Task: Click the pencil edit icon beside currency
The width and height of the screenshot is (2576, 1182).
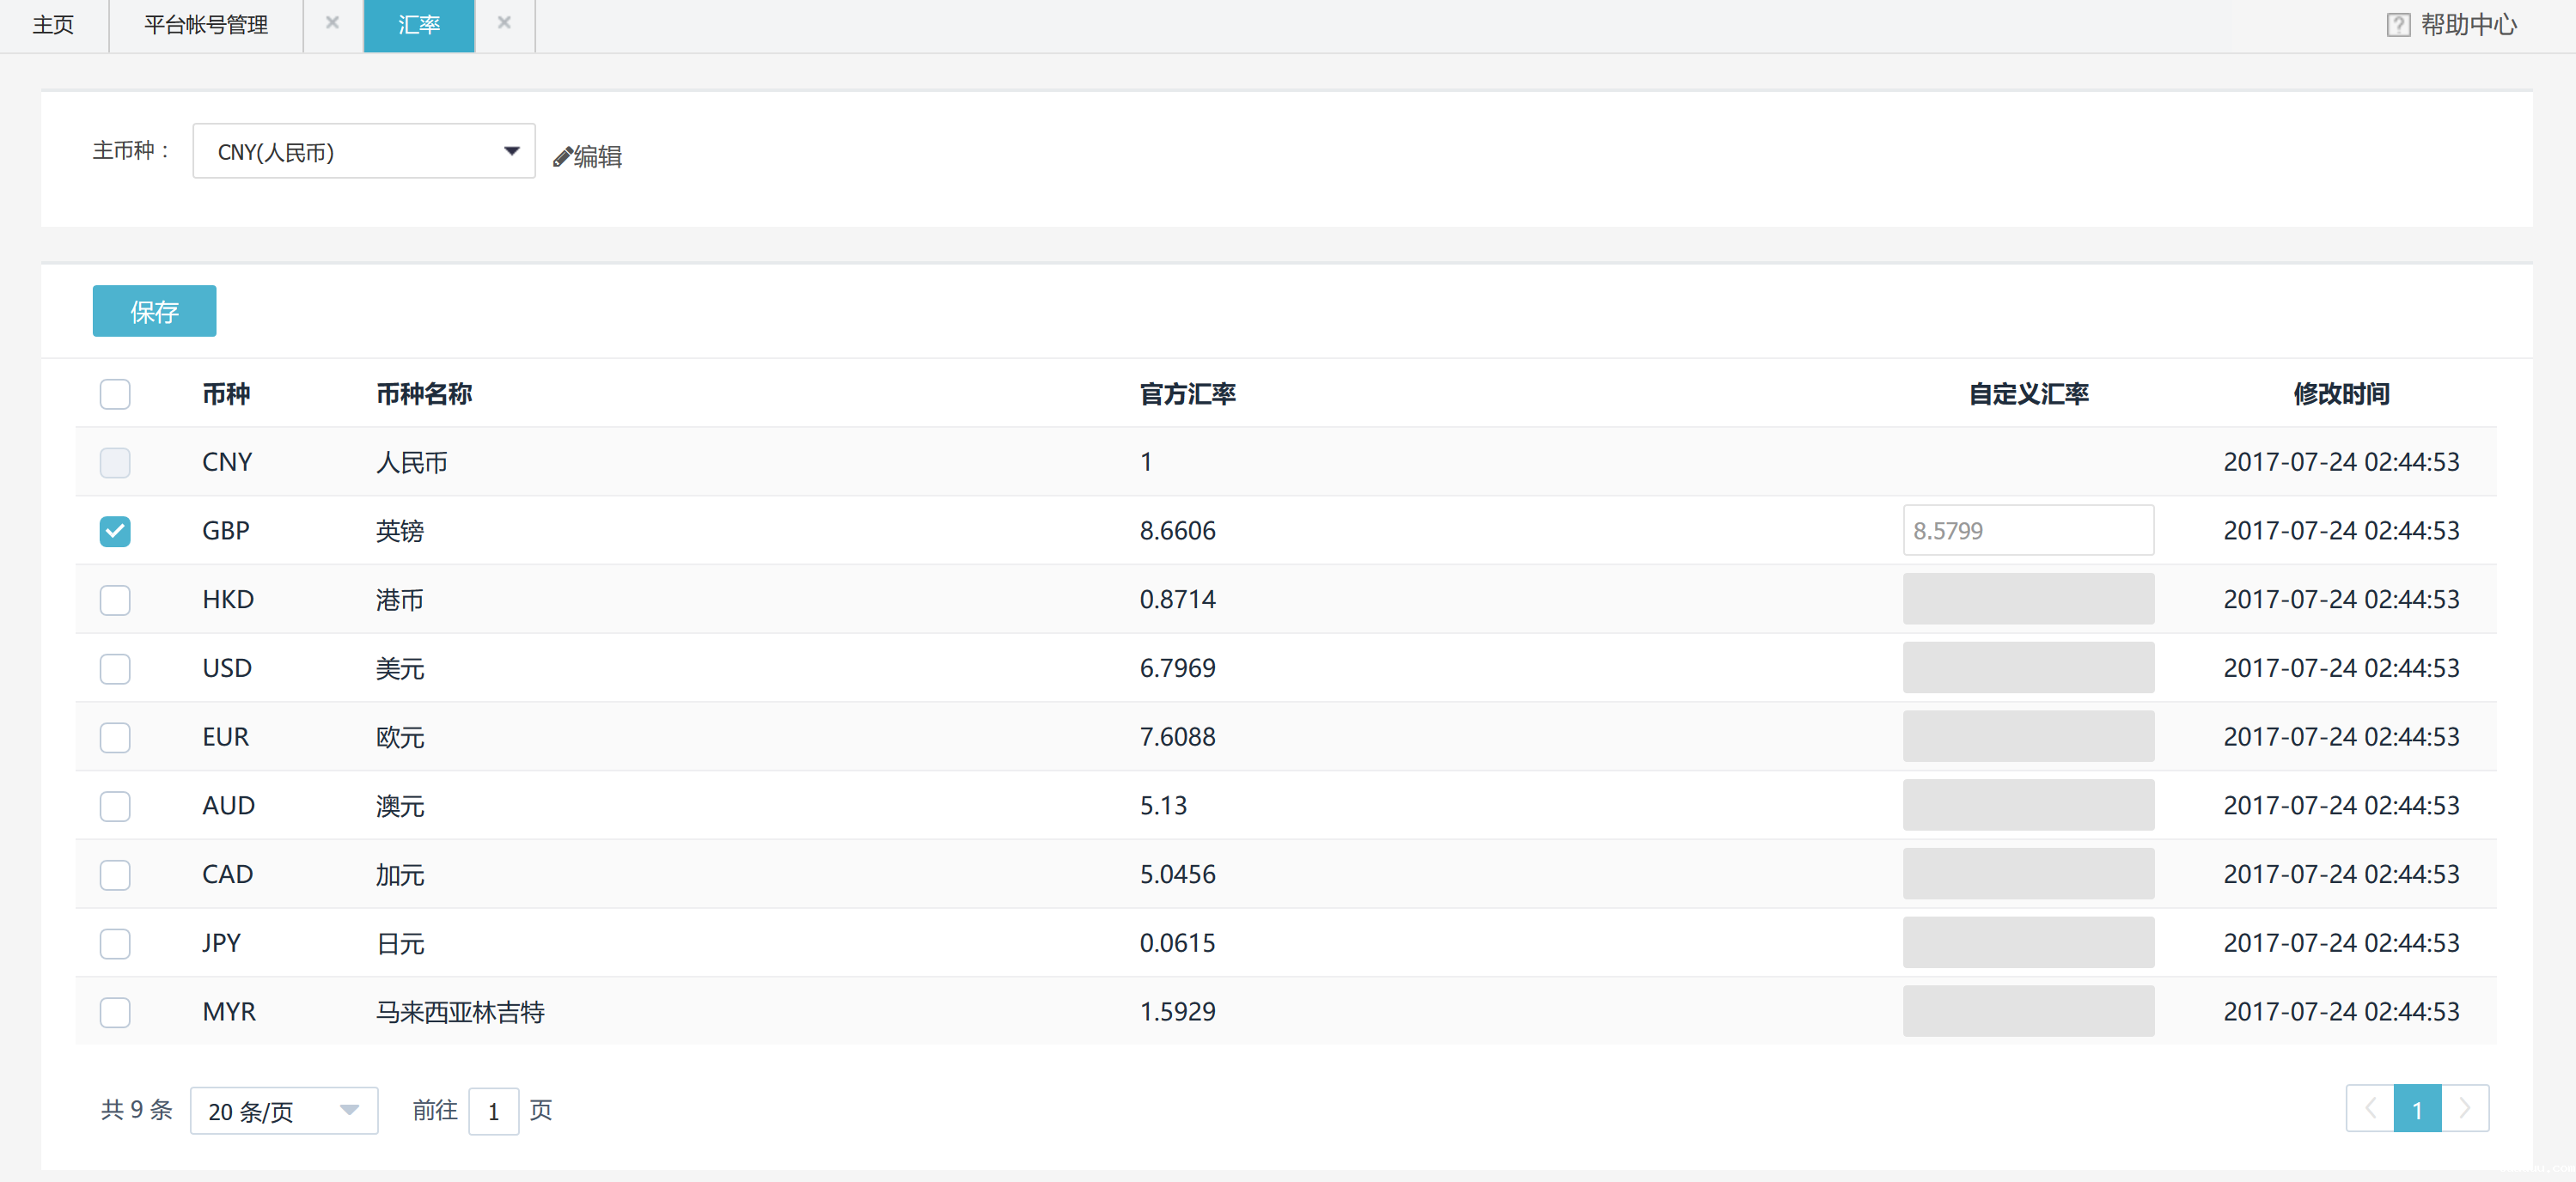Action: [x=562, y=157]
